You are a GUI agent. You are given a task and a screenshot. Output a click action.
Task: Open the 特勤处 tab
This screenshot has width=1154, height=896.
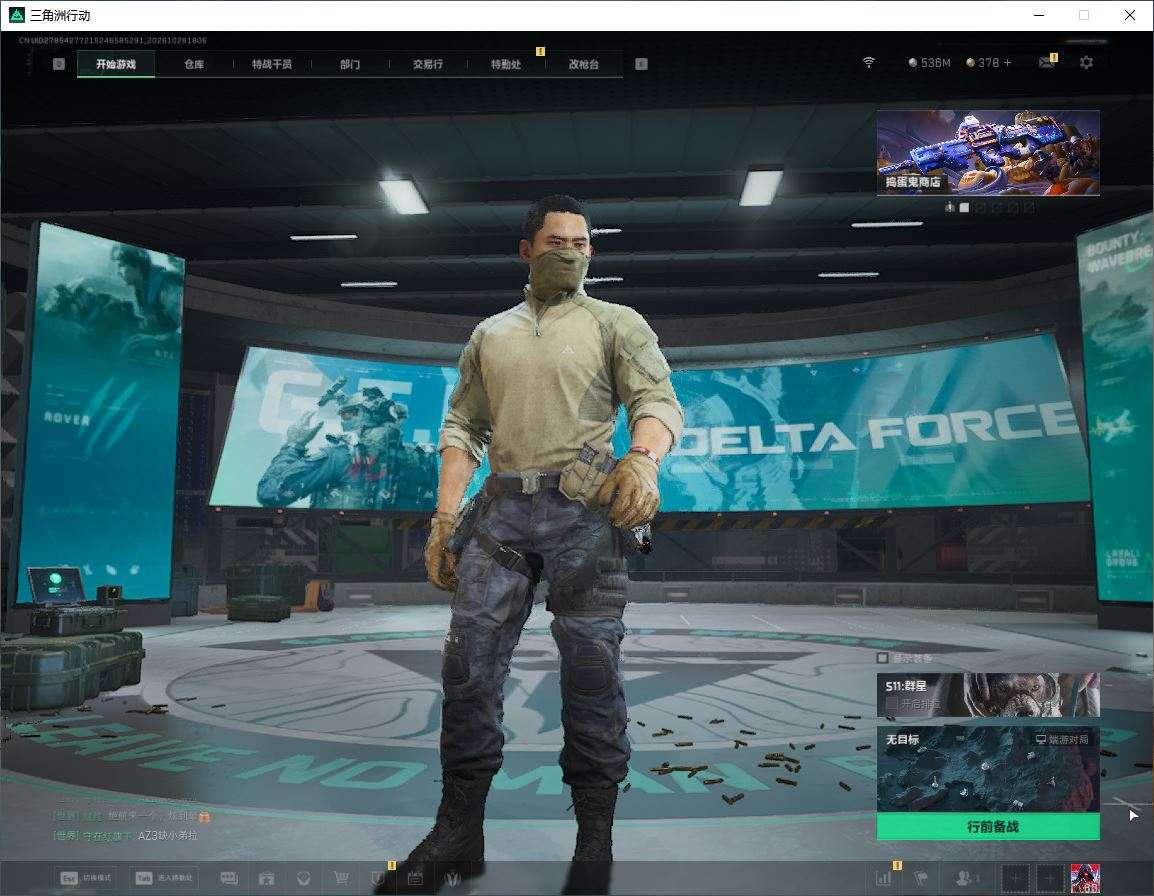coord(506,64)
